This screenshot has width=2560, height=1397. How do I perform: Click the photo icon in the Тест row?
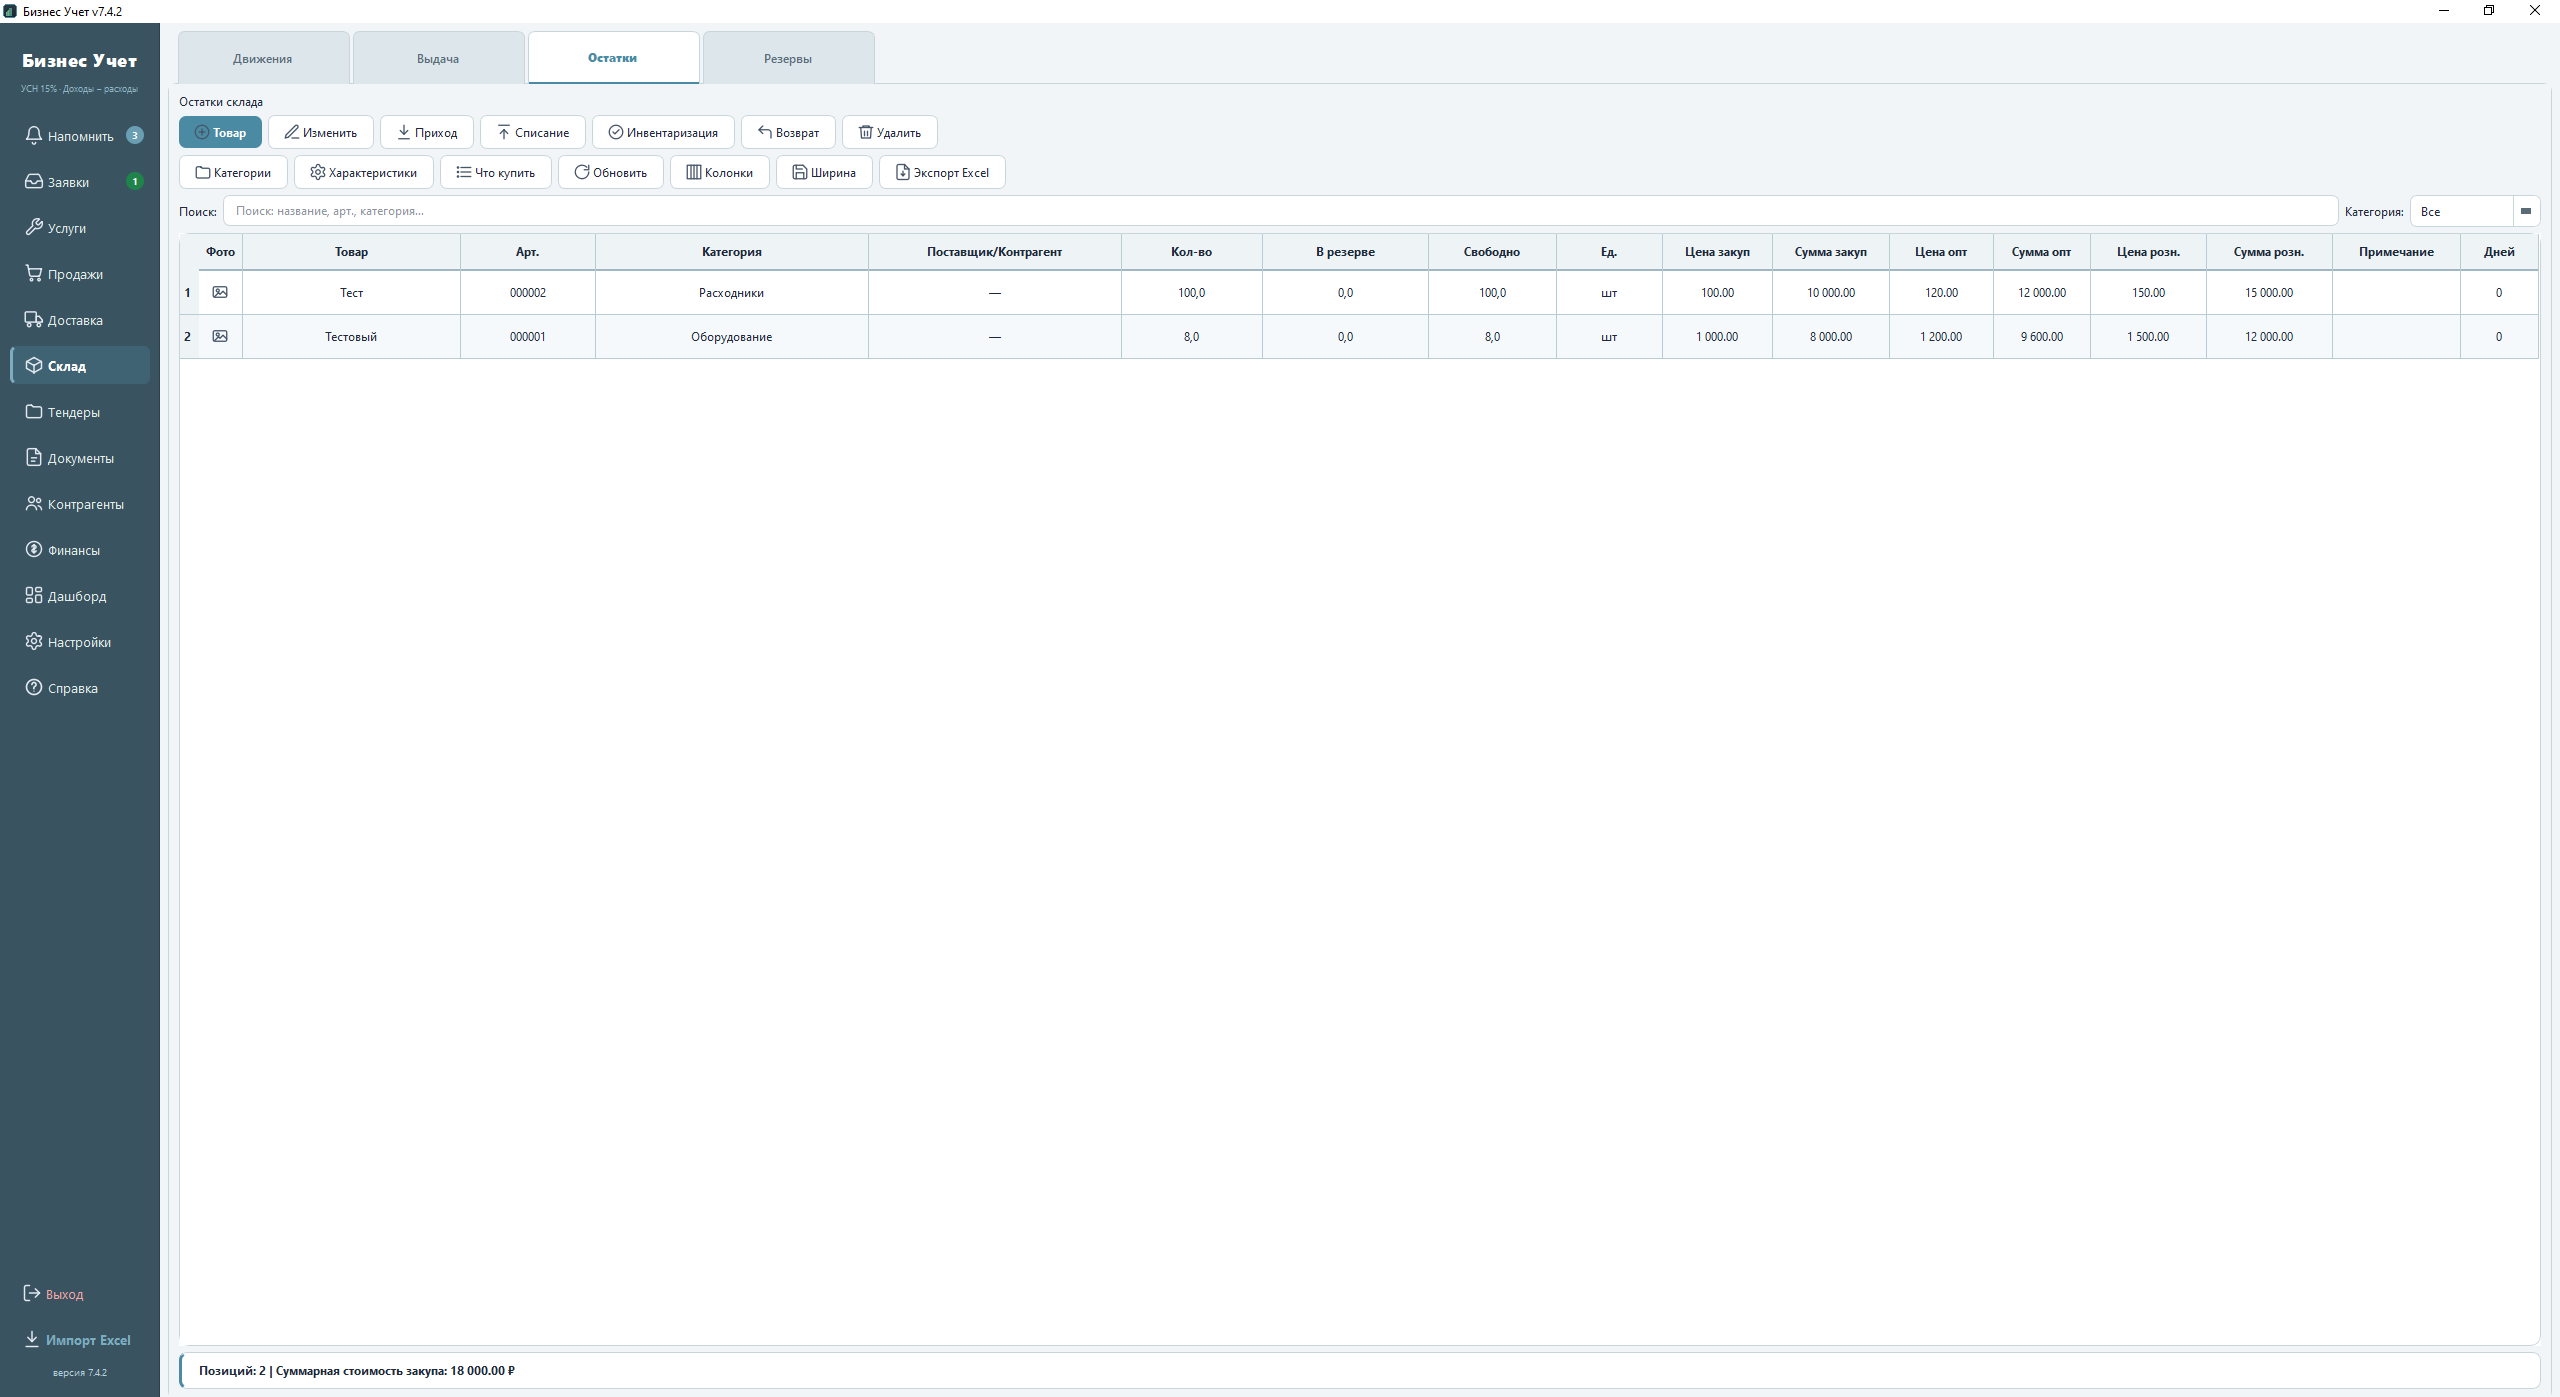(x=220, y=292)
